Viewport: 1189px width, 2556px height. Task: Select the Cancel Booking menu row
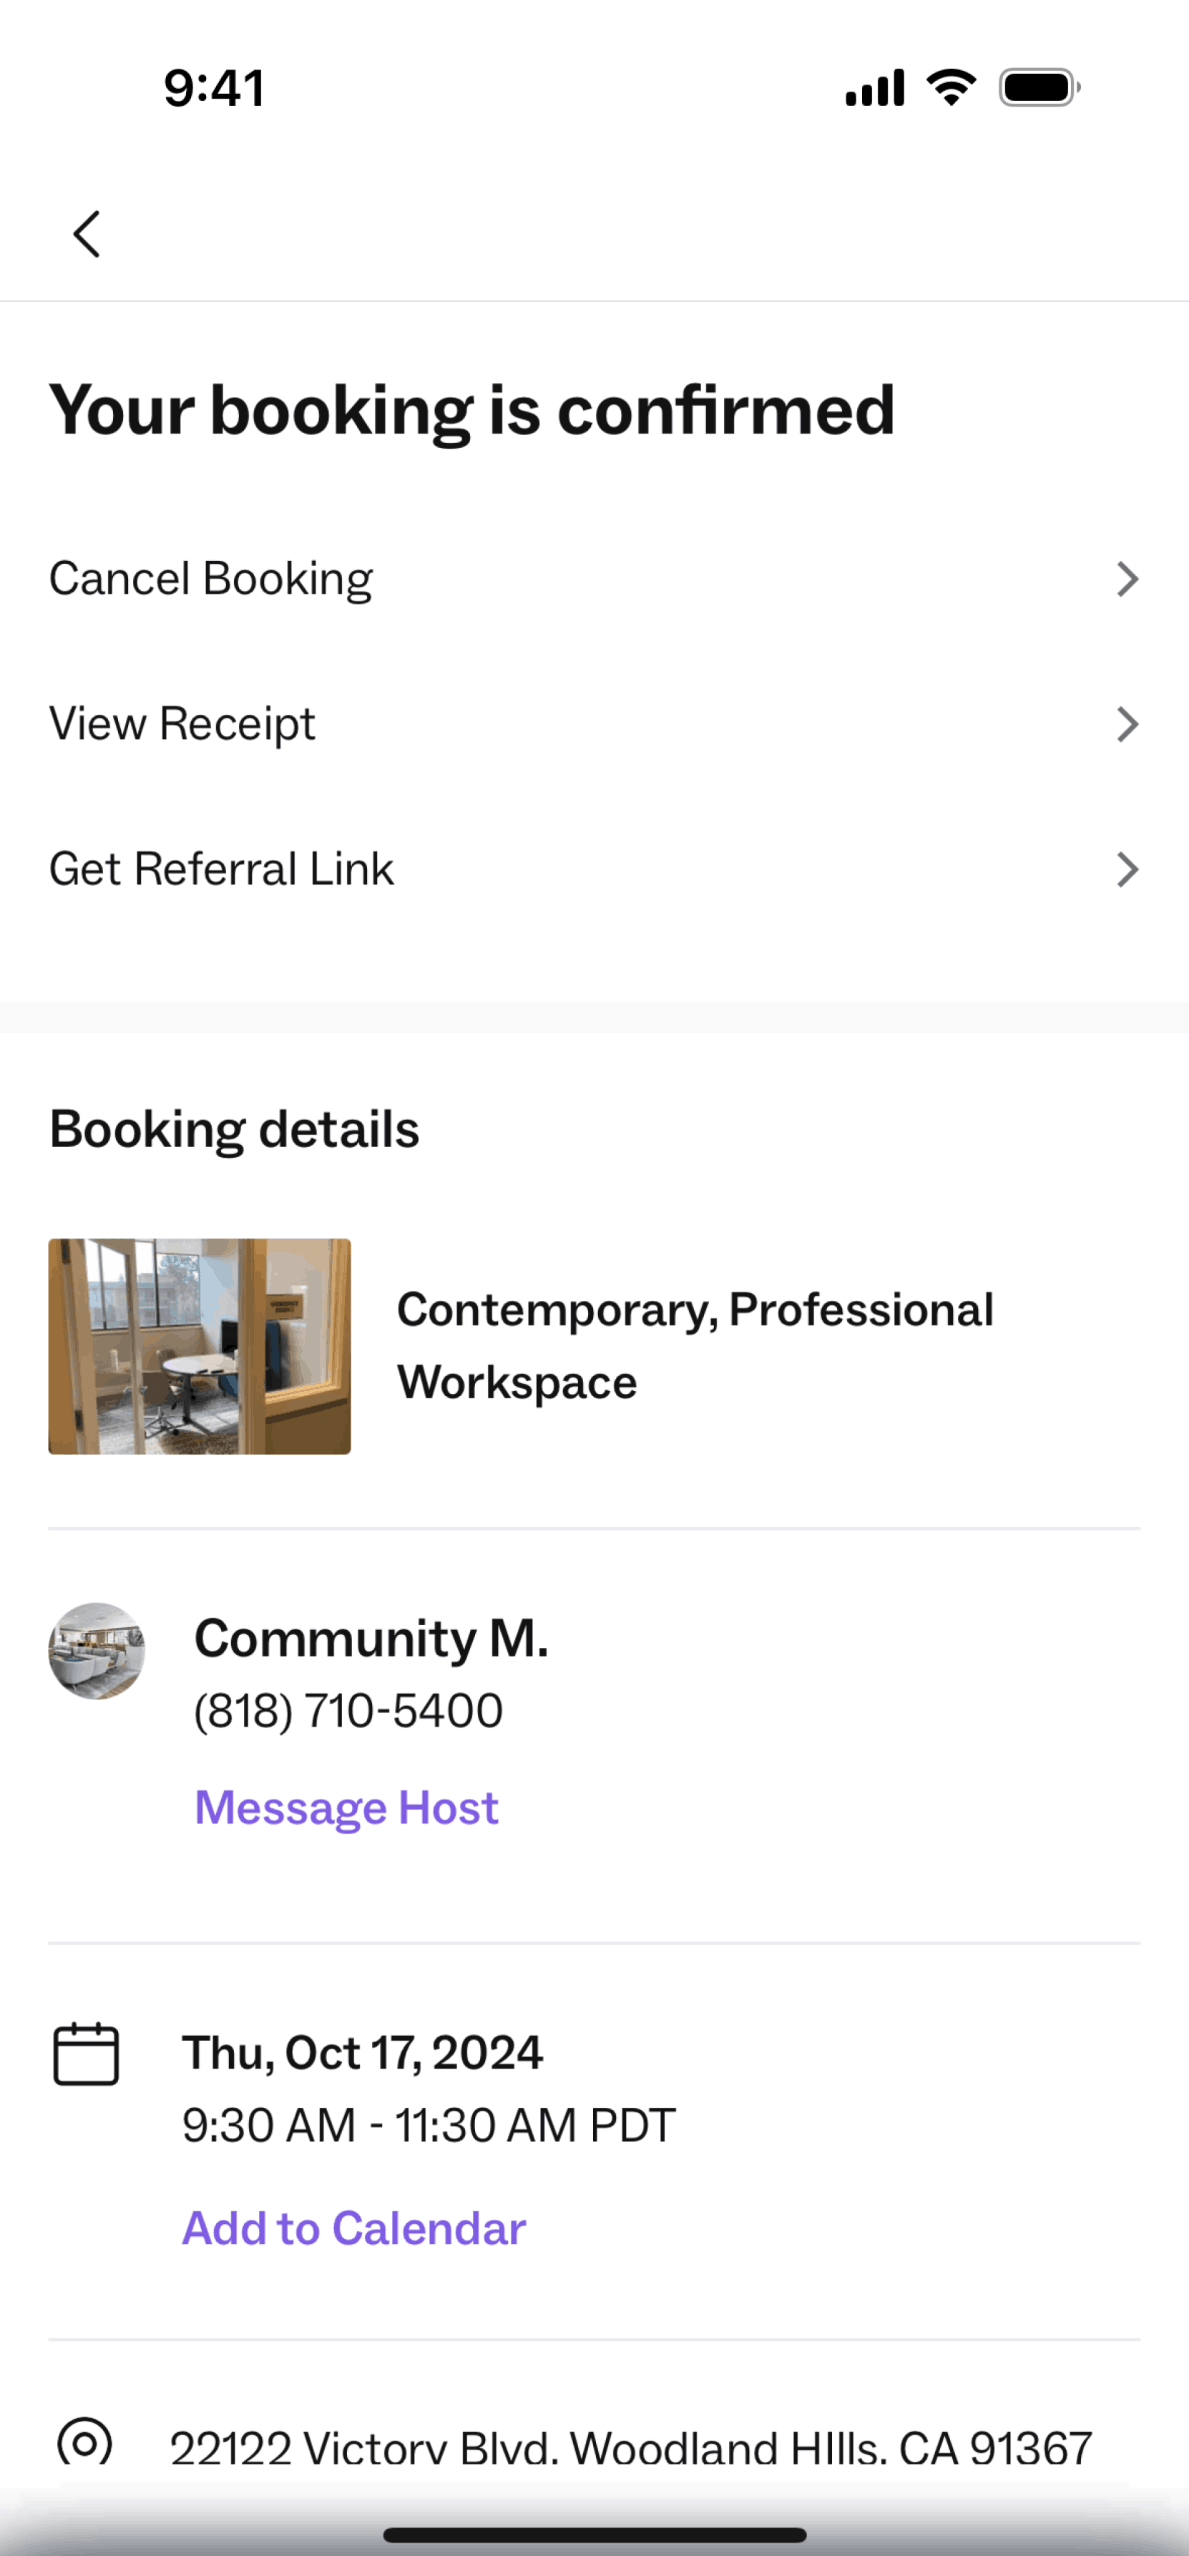point(211,579)
